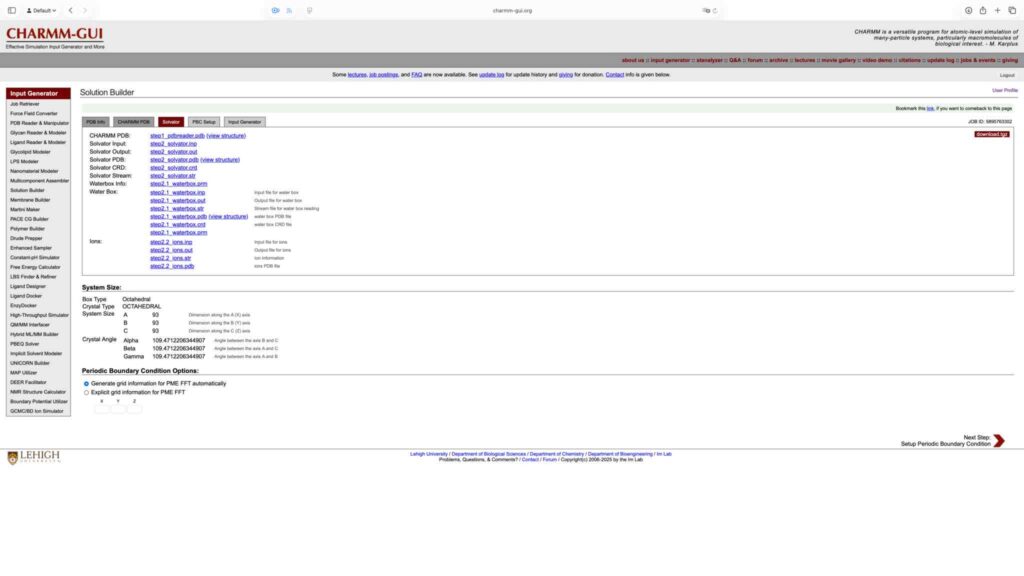Show the tab overview icon
Screen dimensions: 1024x576
click(1011, 10)
